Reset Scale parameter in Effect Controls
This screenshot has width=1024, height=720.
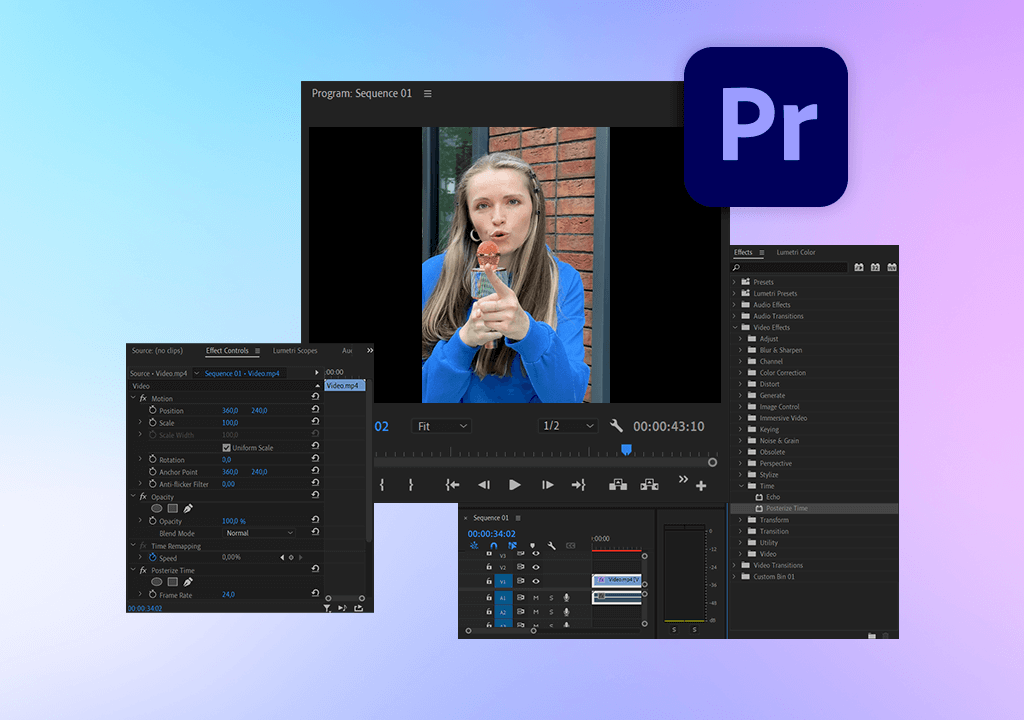point(315,421)
